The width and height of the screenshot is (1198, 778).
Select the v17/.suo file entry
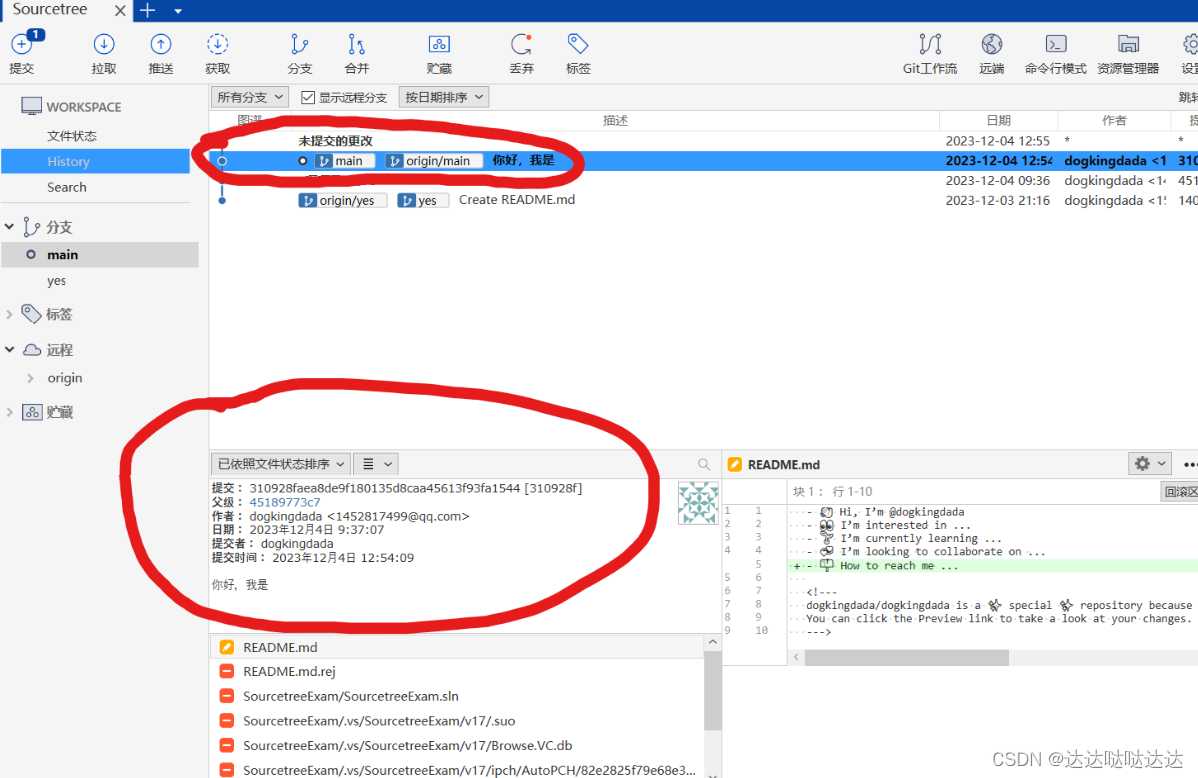click(457, 721)
